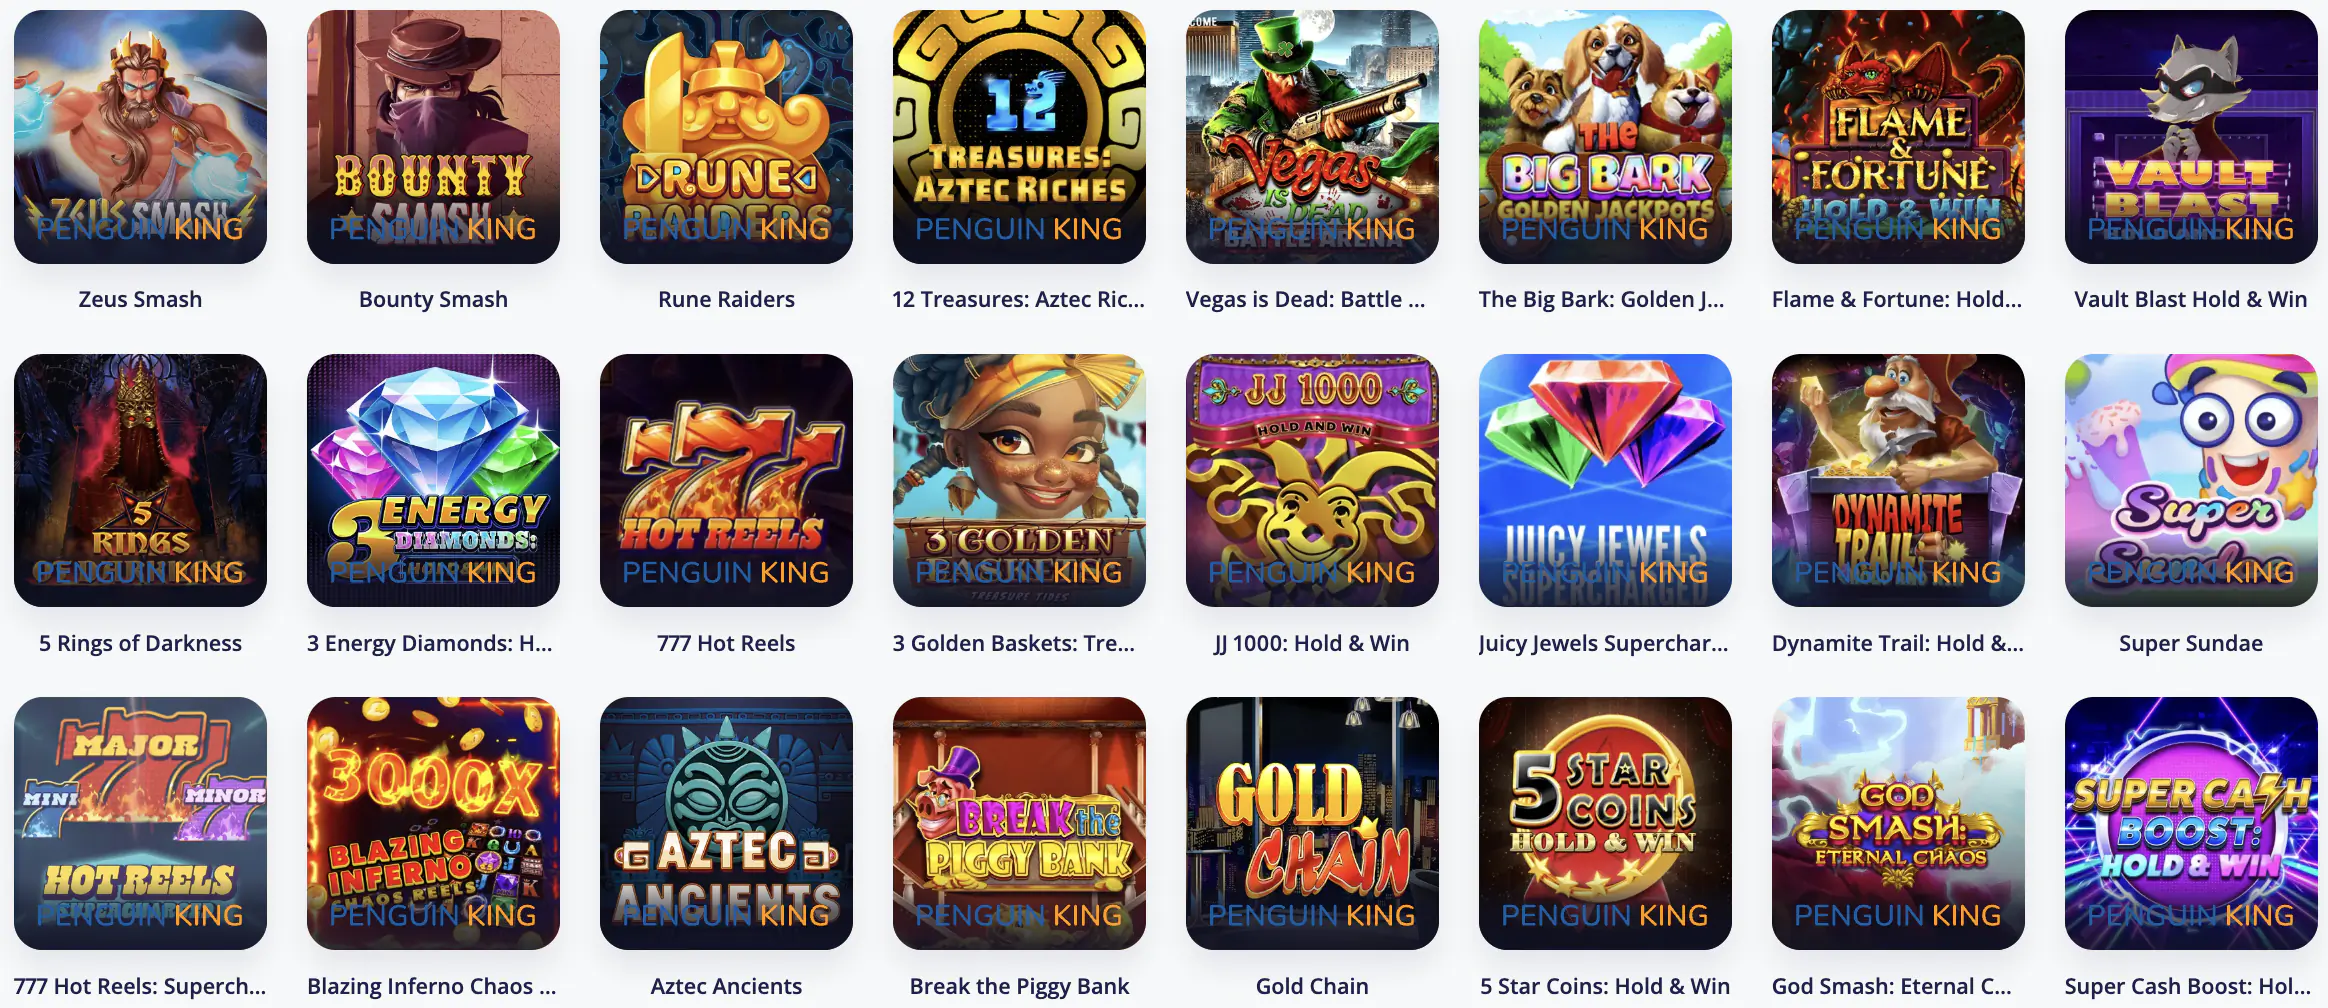Open The Big Bark Golden Jackpots tile

click(1605, 137)
